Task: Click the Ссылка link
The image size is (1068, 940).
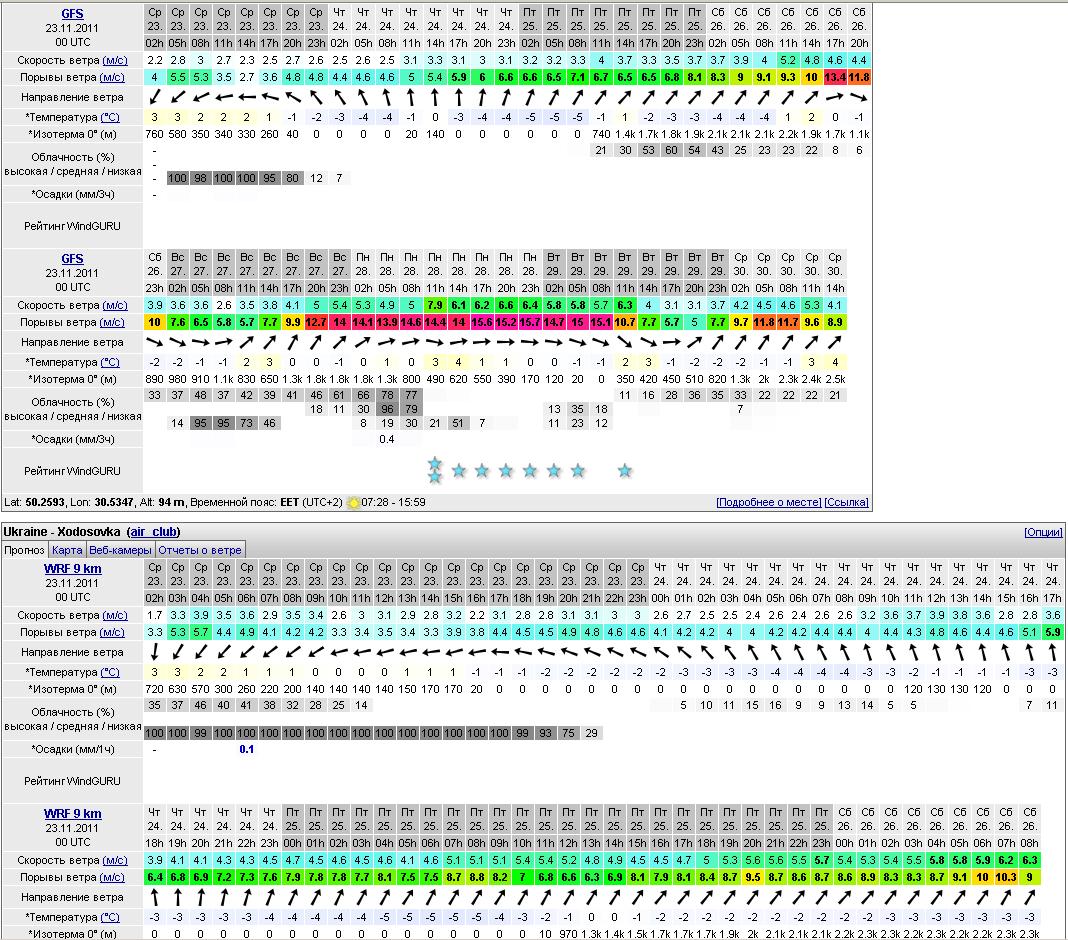Action: tap(848, 502)
